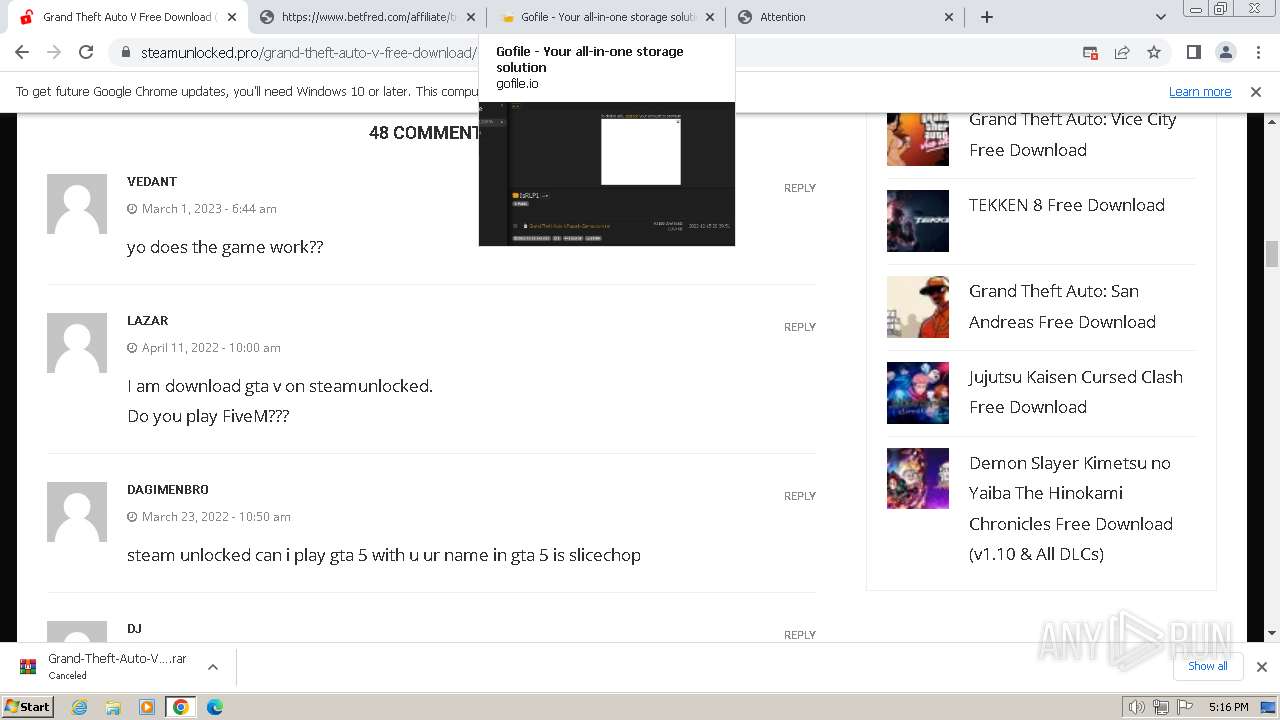Image resolution: width=1280 pixels, height=720 pixels.
Task: Click VEDANT's avatar image
Action: (x=77, y=204)
